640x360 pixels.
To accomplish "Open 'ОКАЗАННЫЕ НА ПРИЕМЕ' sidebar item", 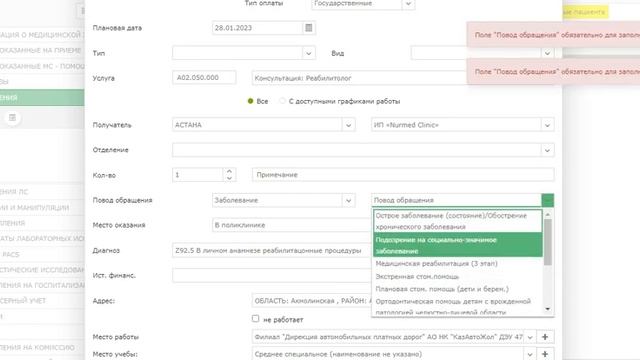I will coord(42,50).
